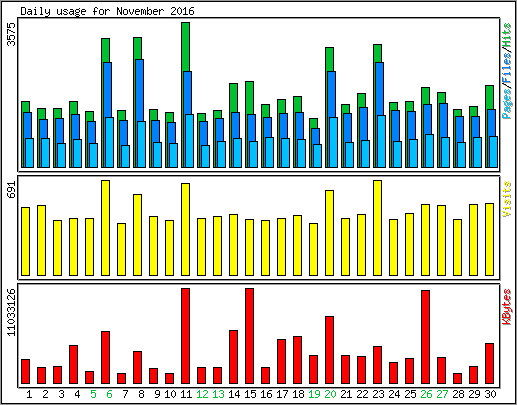The width and height of the screenshot is (517, 405).
Task: Click the red 'KBytes' legend label
Action: (x=507, y=307)
